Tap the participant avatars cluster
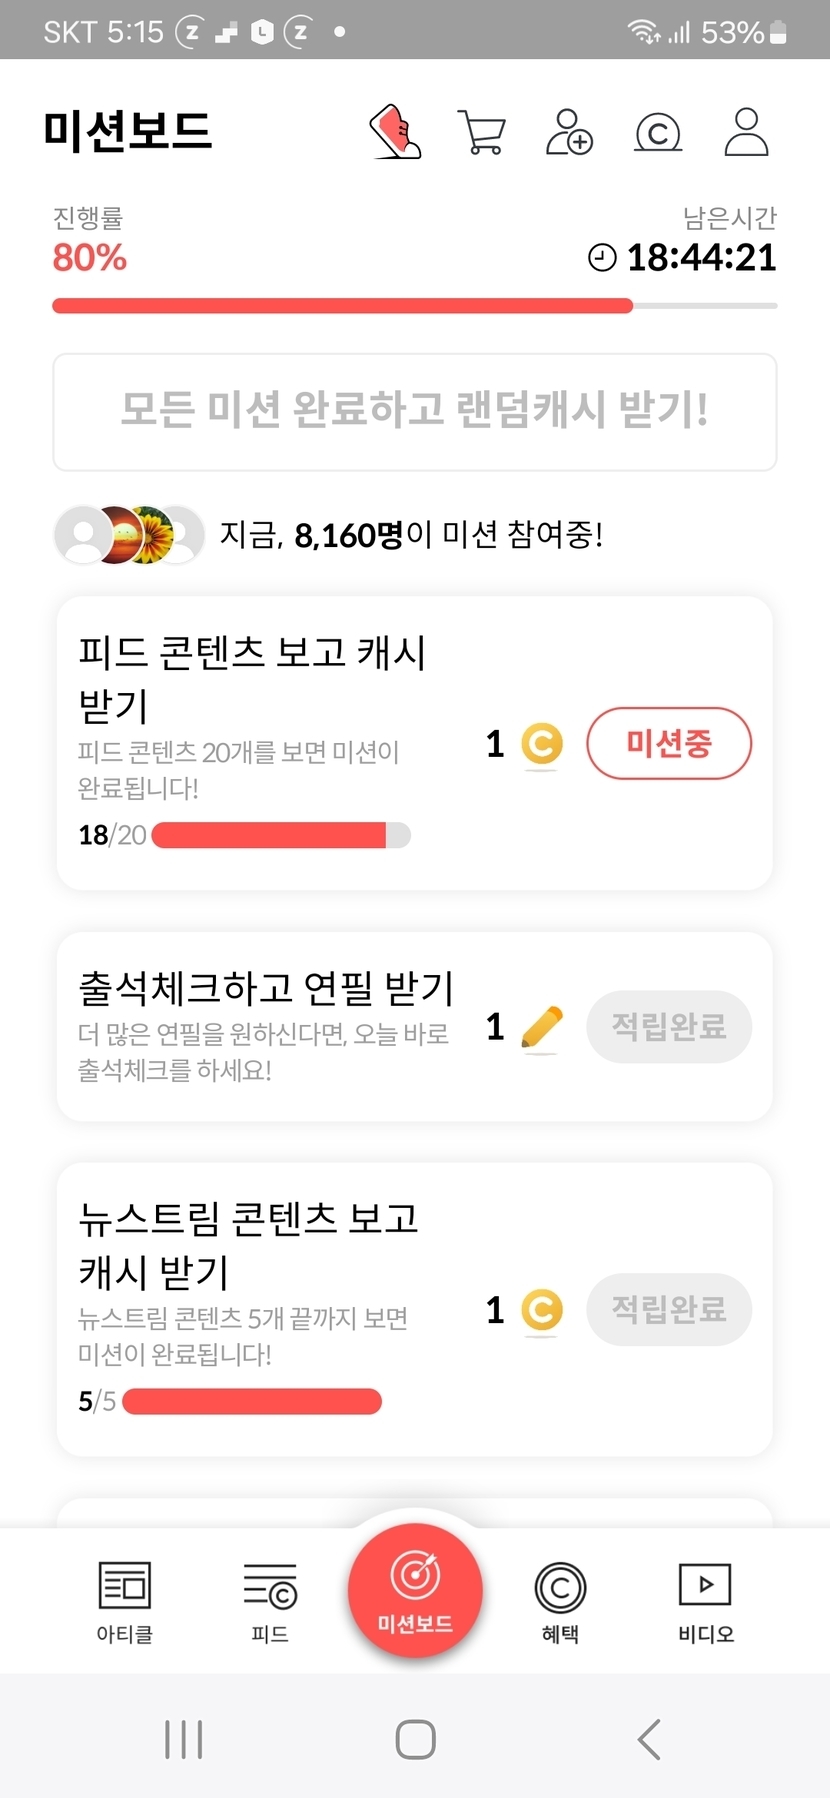The image size is (830, 1798). point(129,535)
